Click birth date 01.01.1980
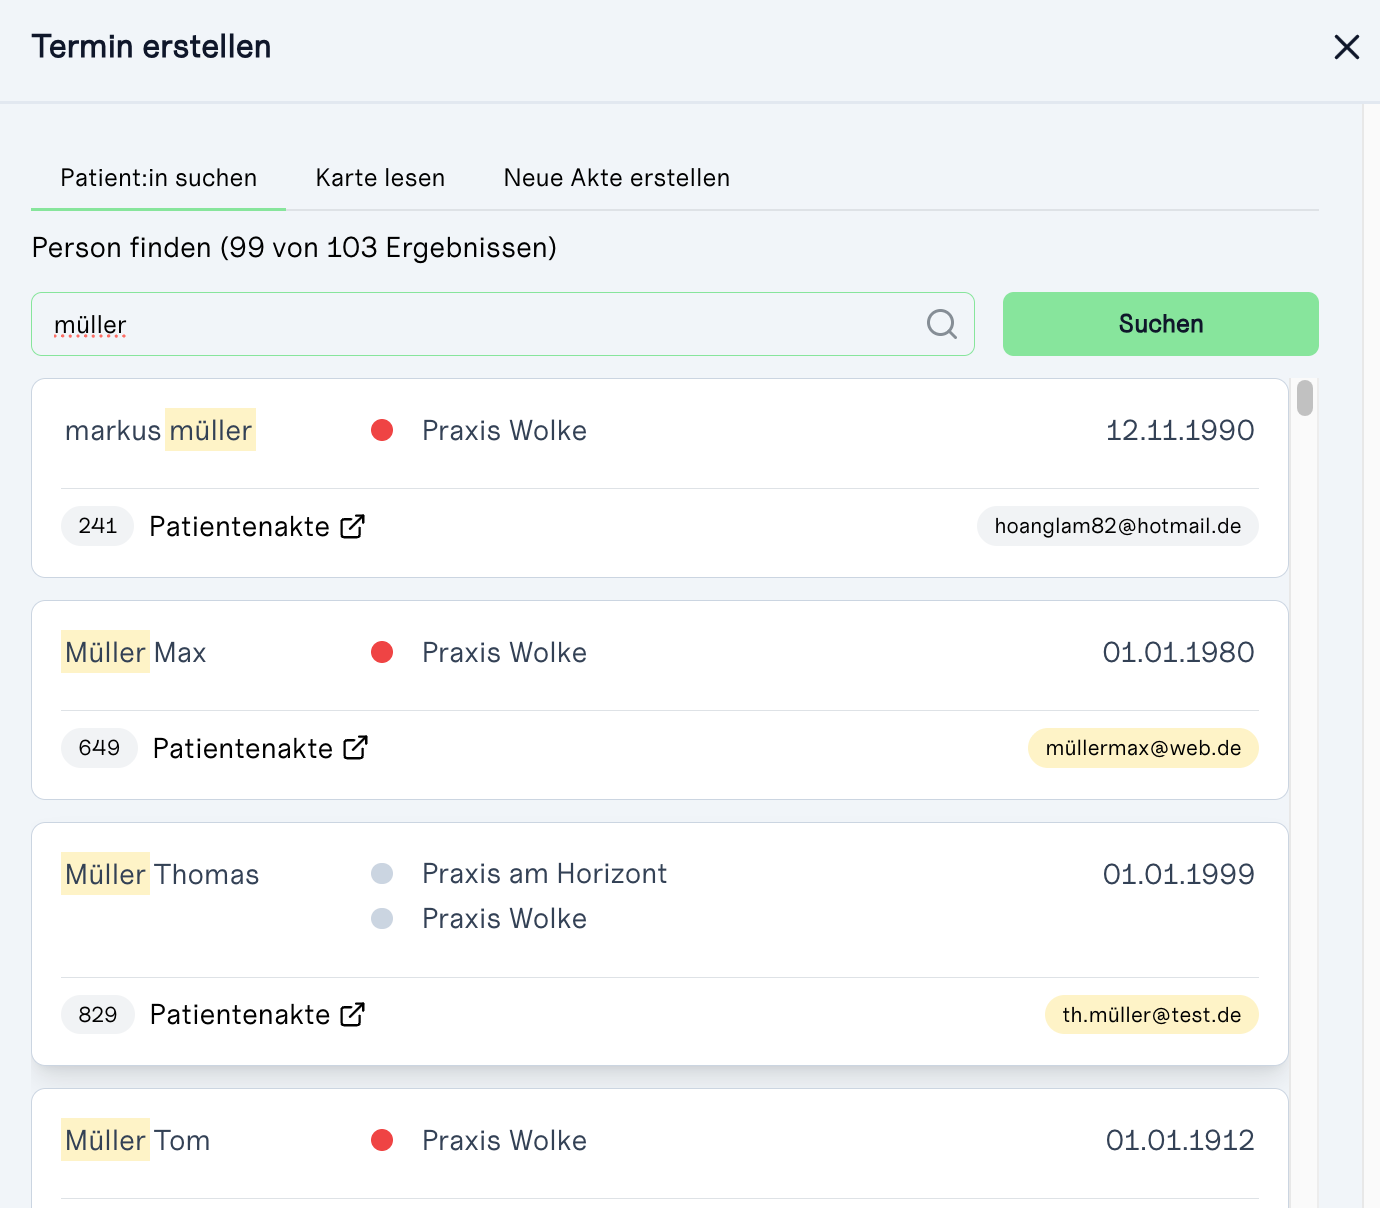The width and height of the screenshot is (1380, 1208). (1178, 652)
